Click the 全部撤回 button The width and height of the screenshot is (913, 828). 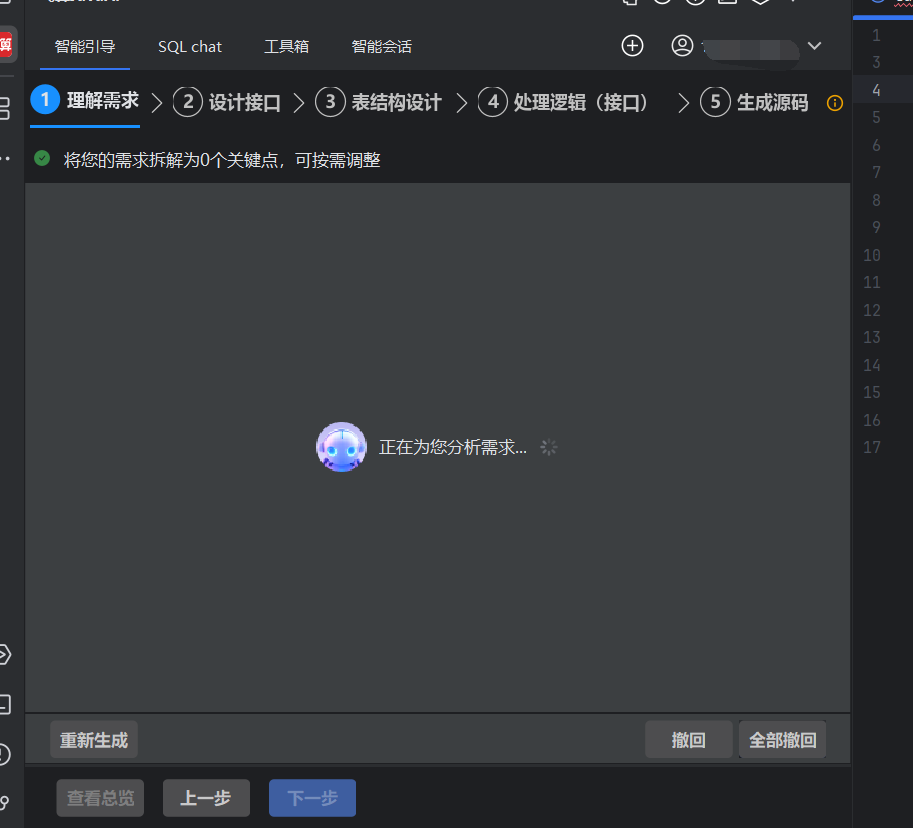782,739
